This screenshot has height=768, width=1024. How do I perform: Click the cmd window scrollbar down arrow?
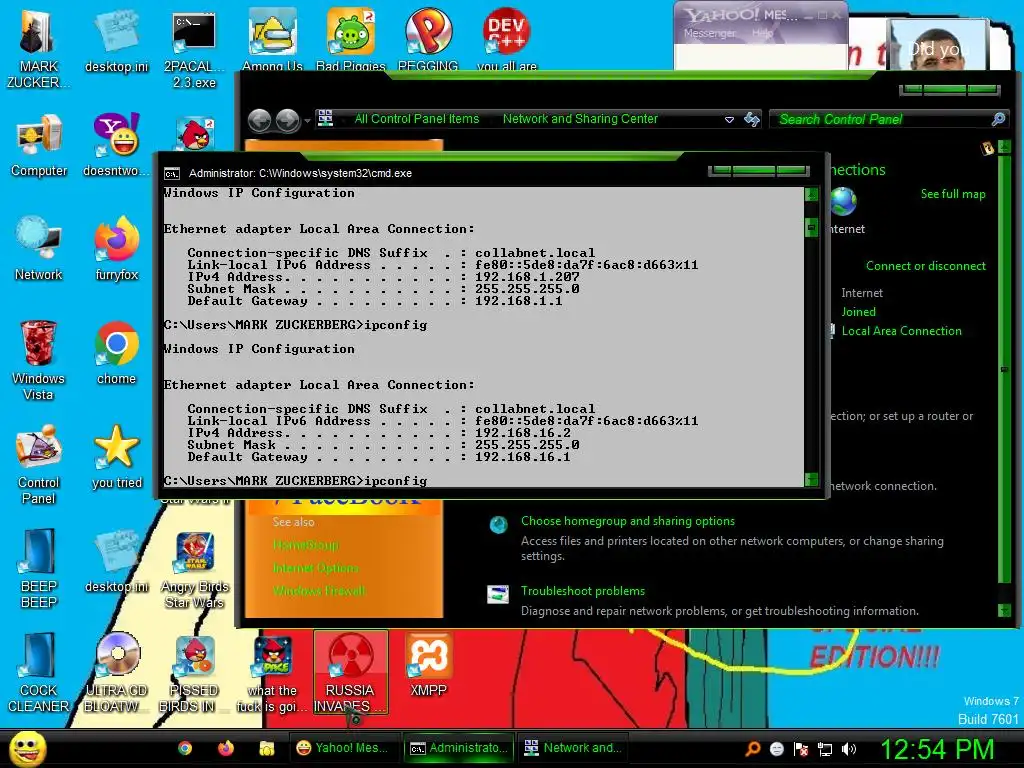pyautogui.click(x=811, y=479)
